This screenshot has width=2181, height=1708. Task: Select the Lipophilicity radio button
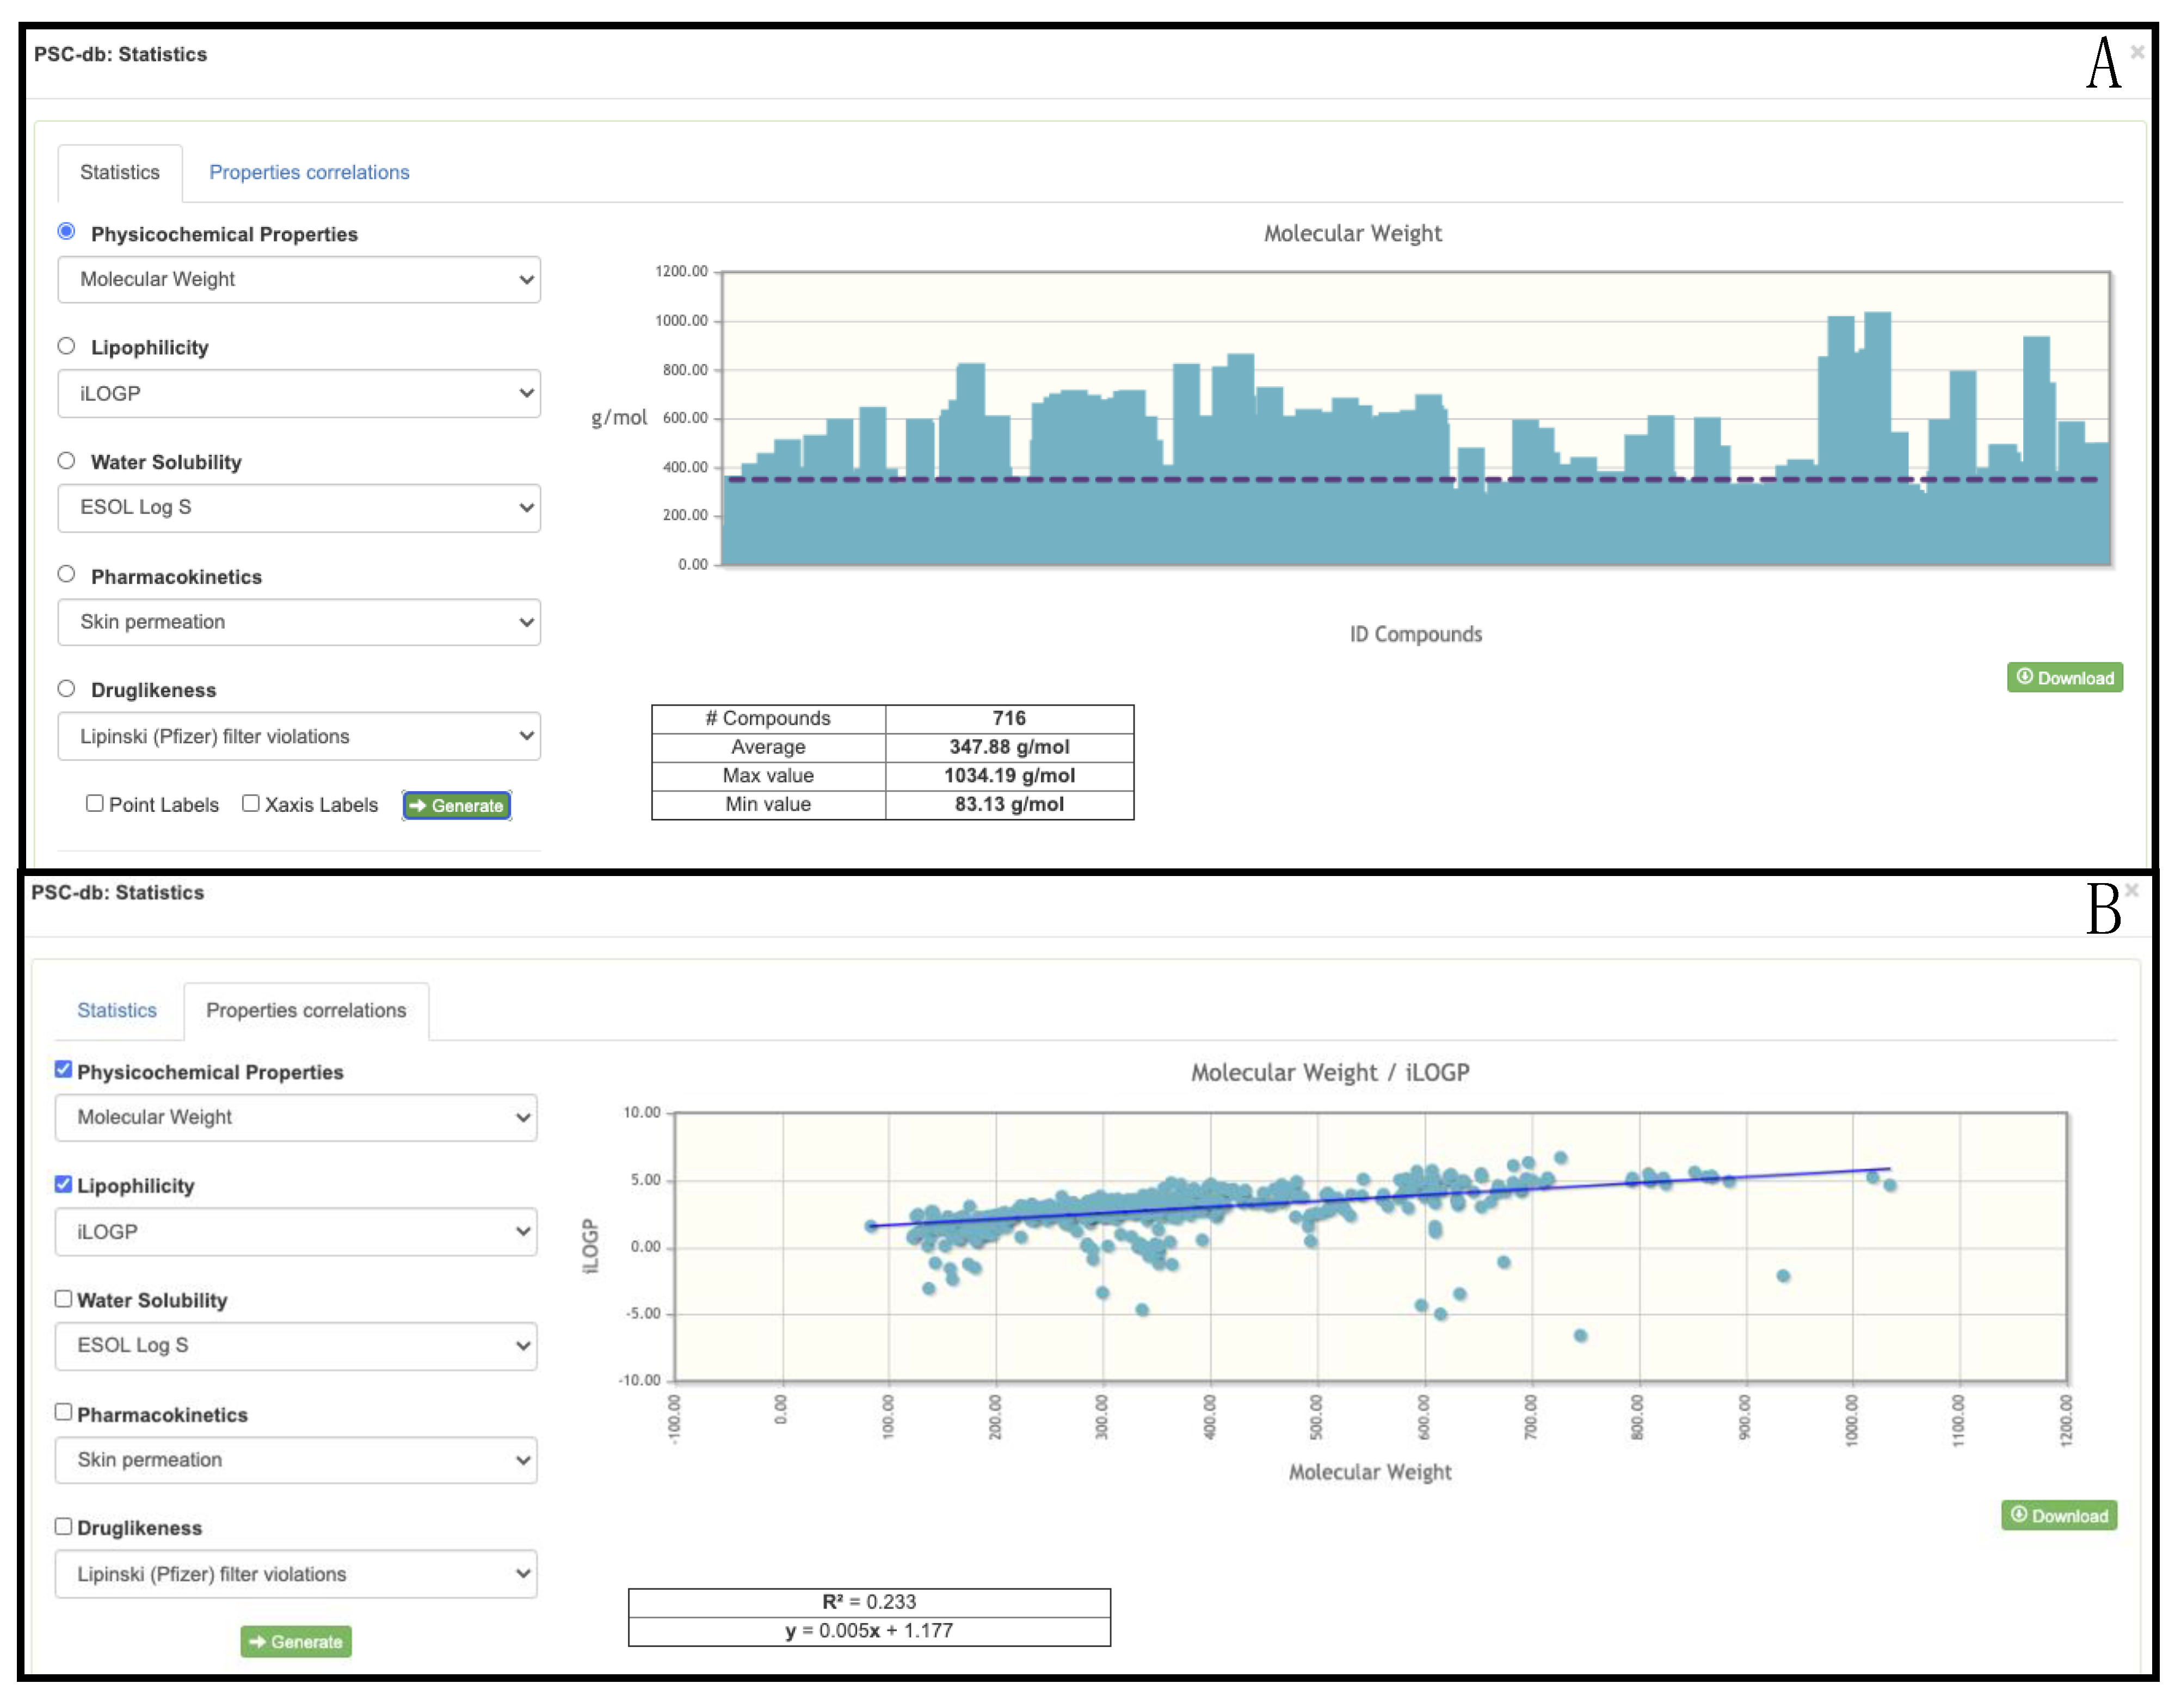tap(66, 346)
